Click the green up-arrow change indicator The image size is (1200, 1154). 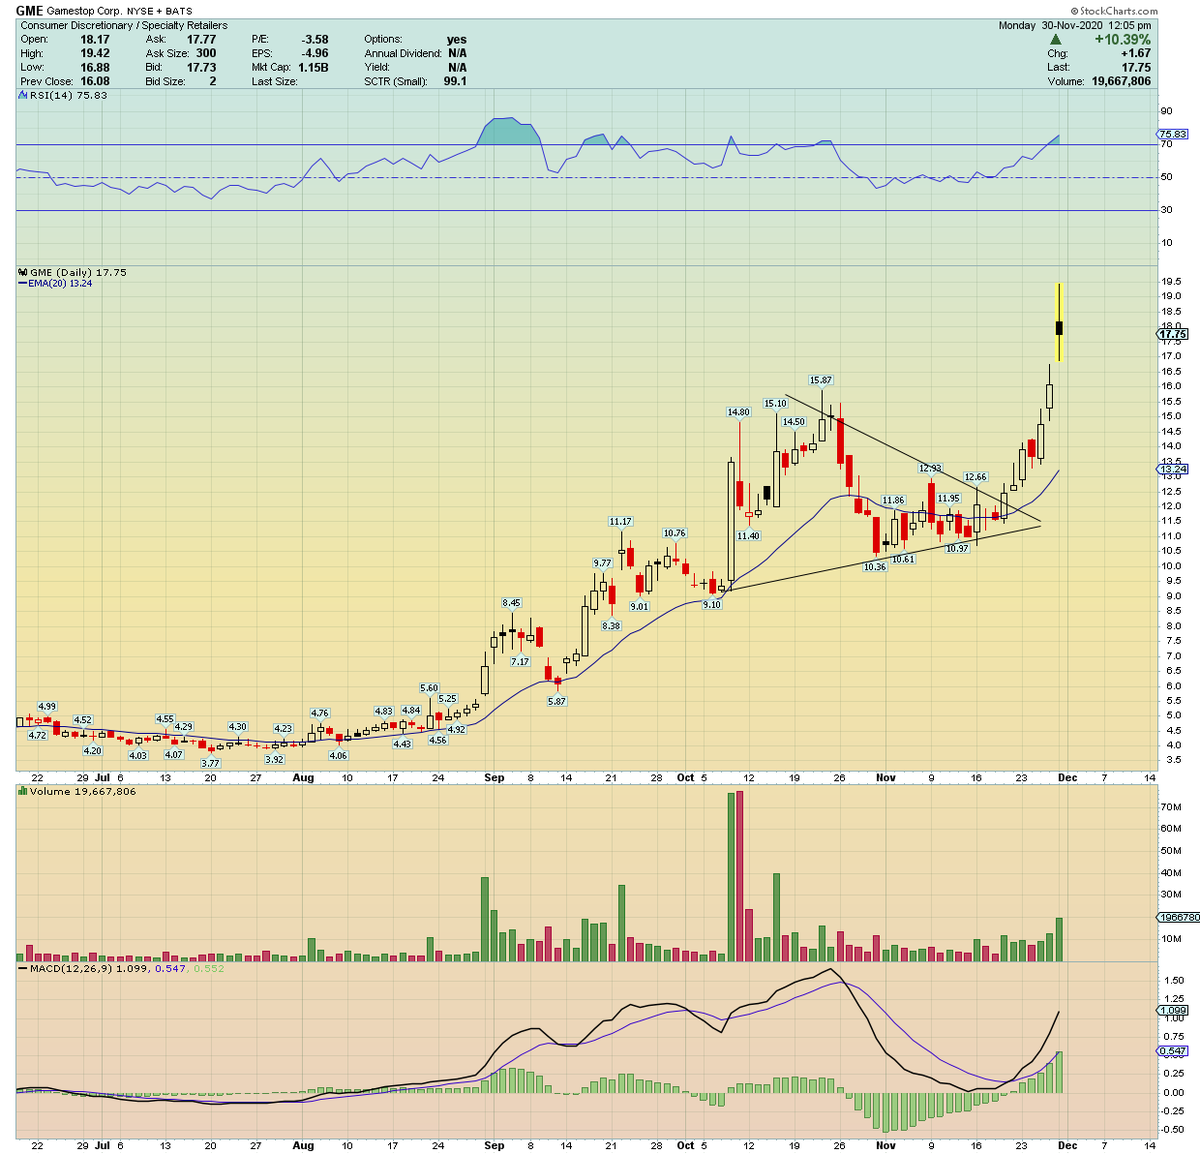1056,40
